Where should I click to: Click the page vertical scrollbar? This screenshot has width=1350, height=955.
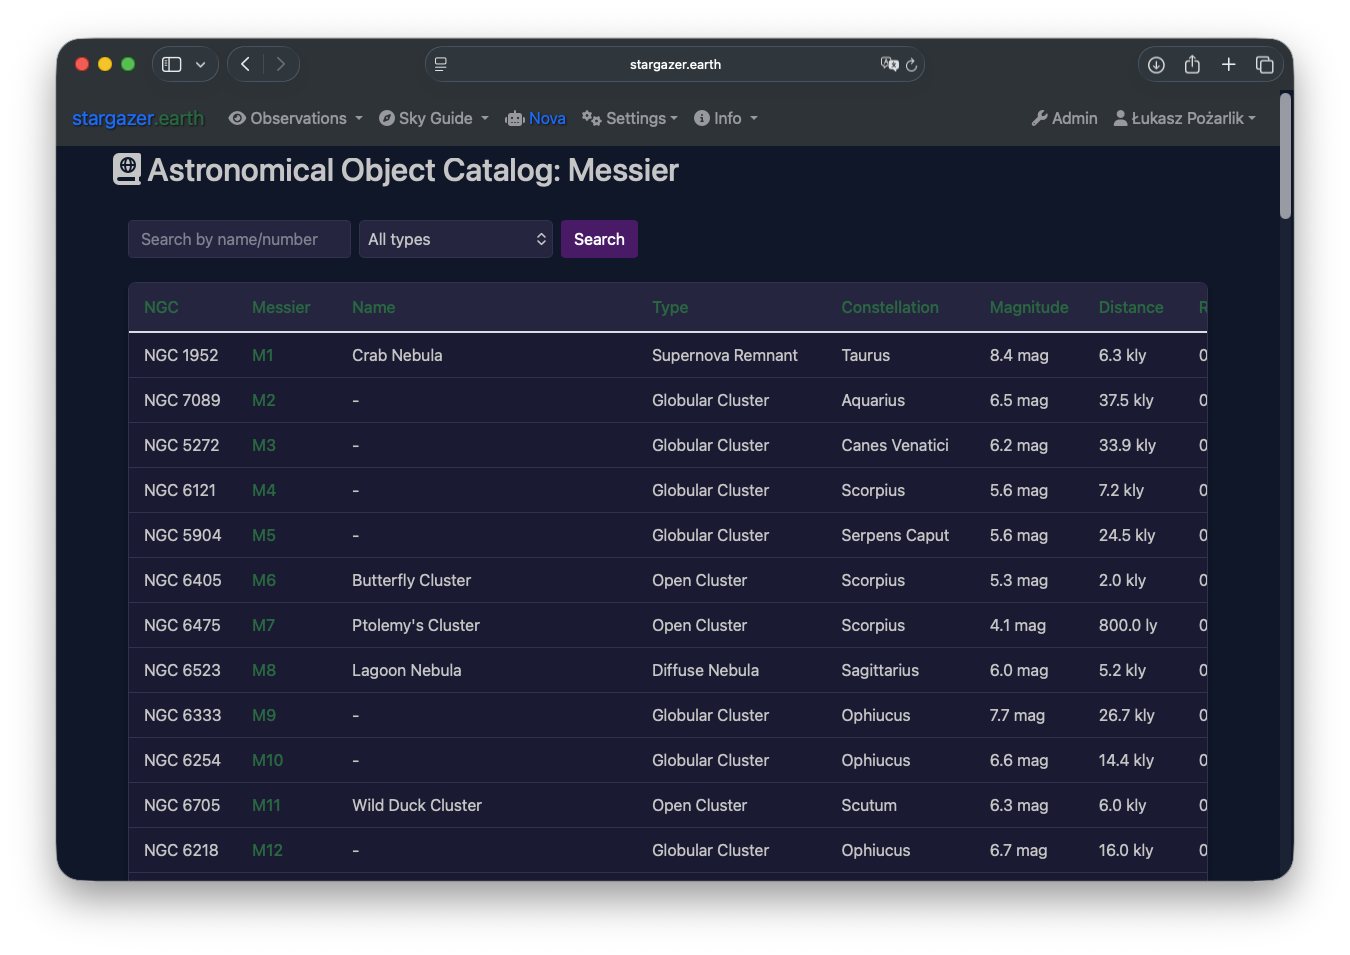click(1285, 156)
